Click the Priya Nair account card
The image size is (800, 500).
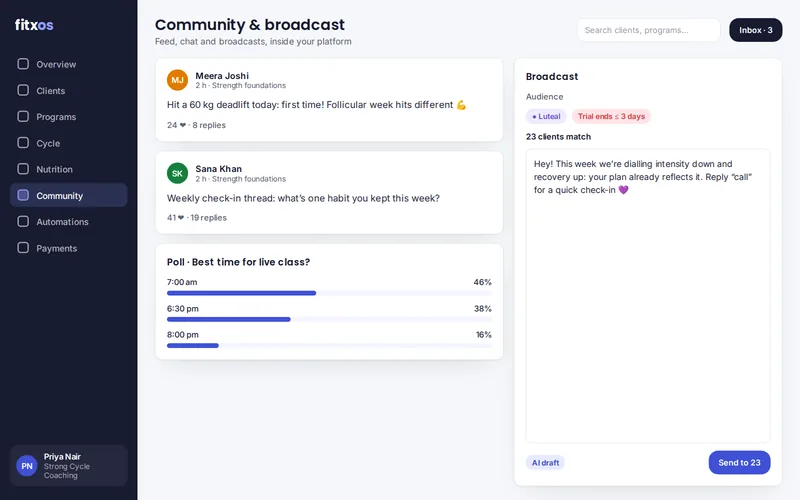point(68,466)
